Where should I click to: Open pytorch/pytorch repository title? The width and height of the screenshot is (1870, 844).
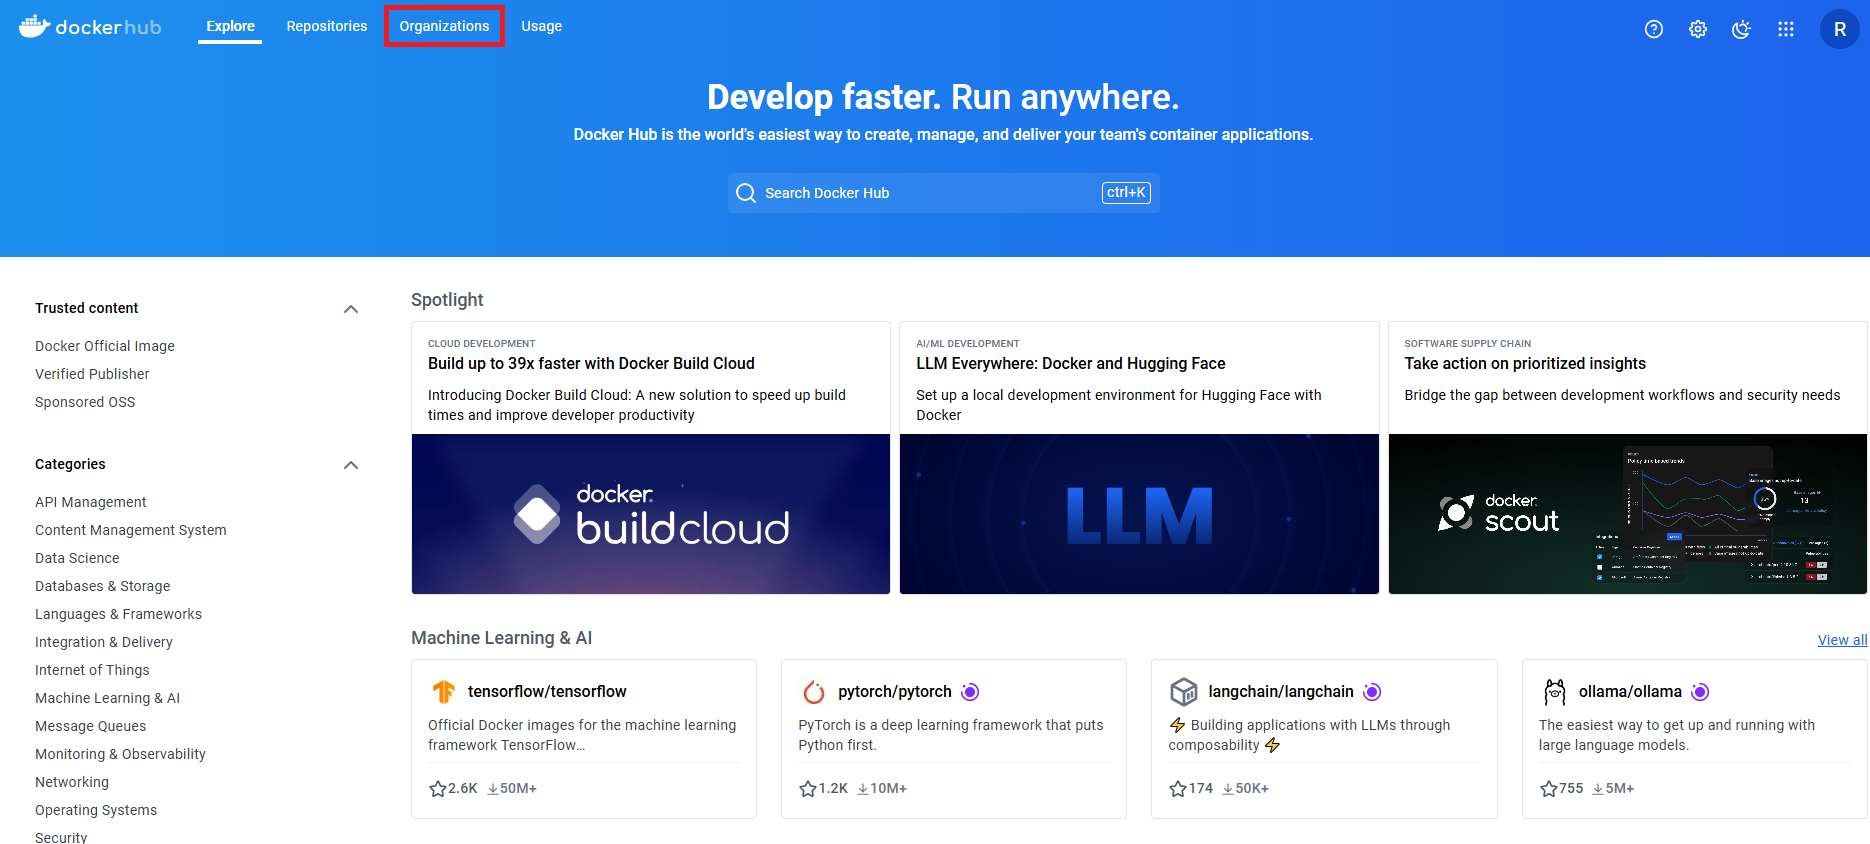point(895,692)
